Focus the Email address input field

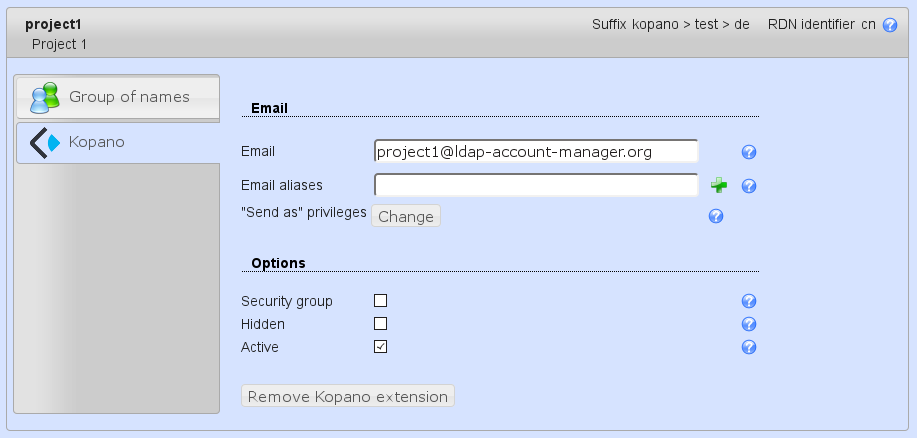click(535, 151)
